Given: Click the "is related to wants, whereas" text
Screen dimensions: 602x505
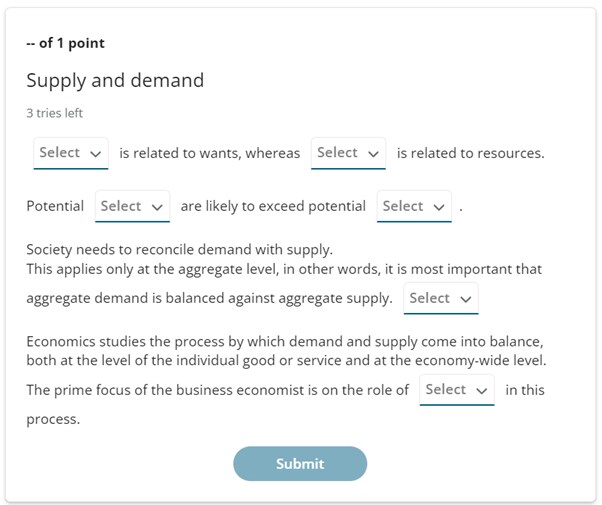Looking at the screenshot, I should [209, 154].
